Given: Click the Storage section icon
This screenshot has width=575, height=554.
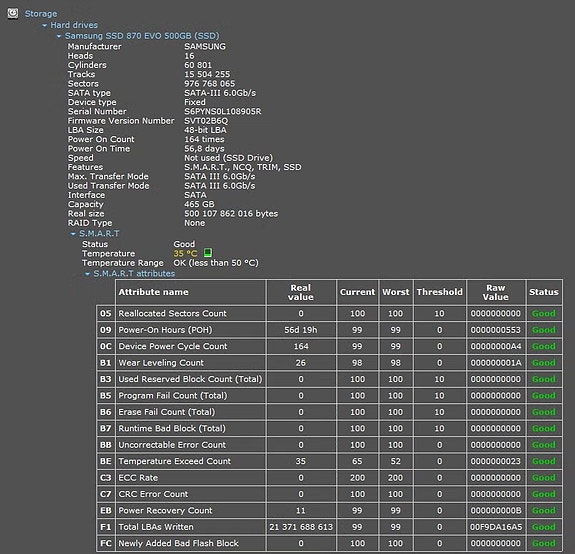Looking at the screenshot, I should coord(13,14).
